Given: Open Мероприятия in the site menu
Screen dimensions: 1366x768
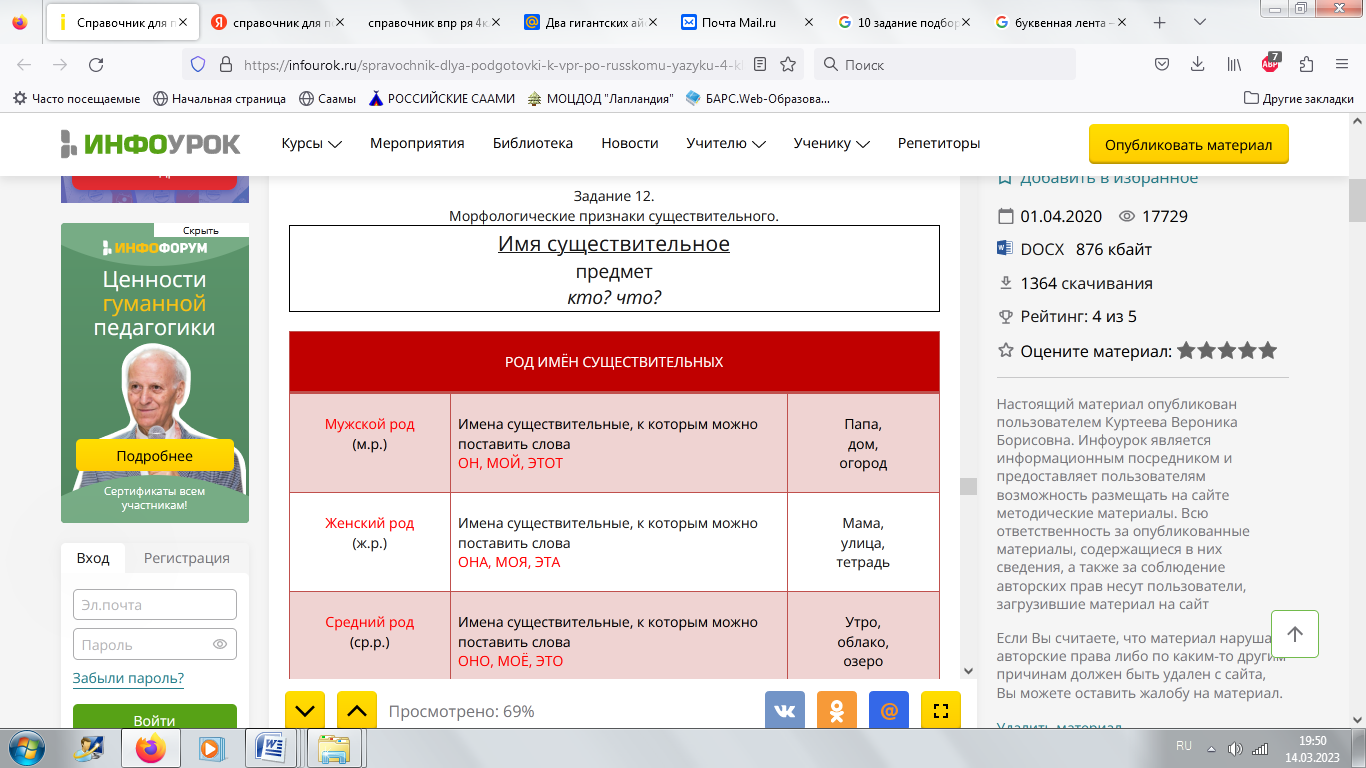Looking at the screenshot, I should click(417, 143).
